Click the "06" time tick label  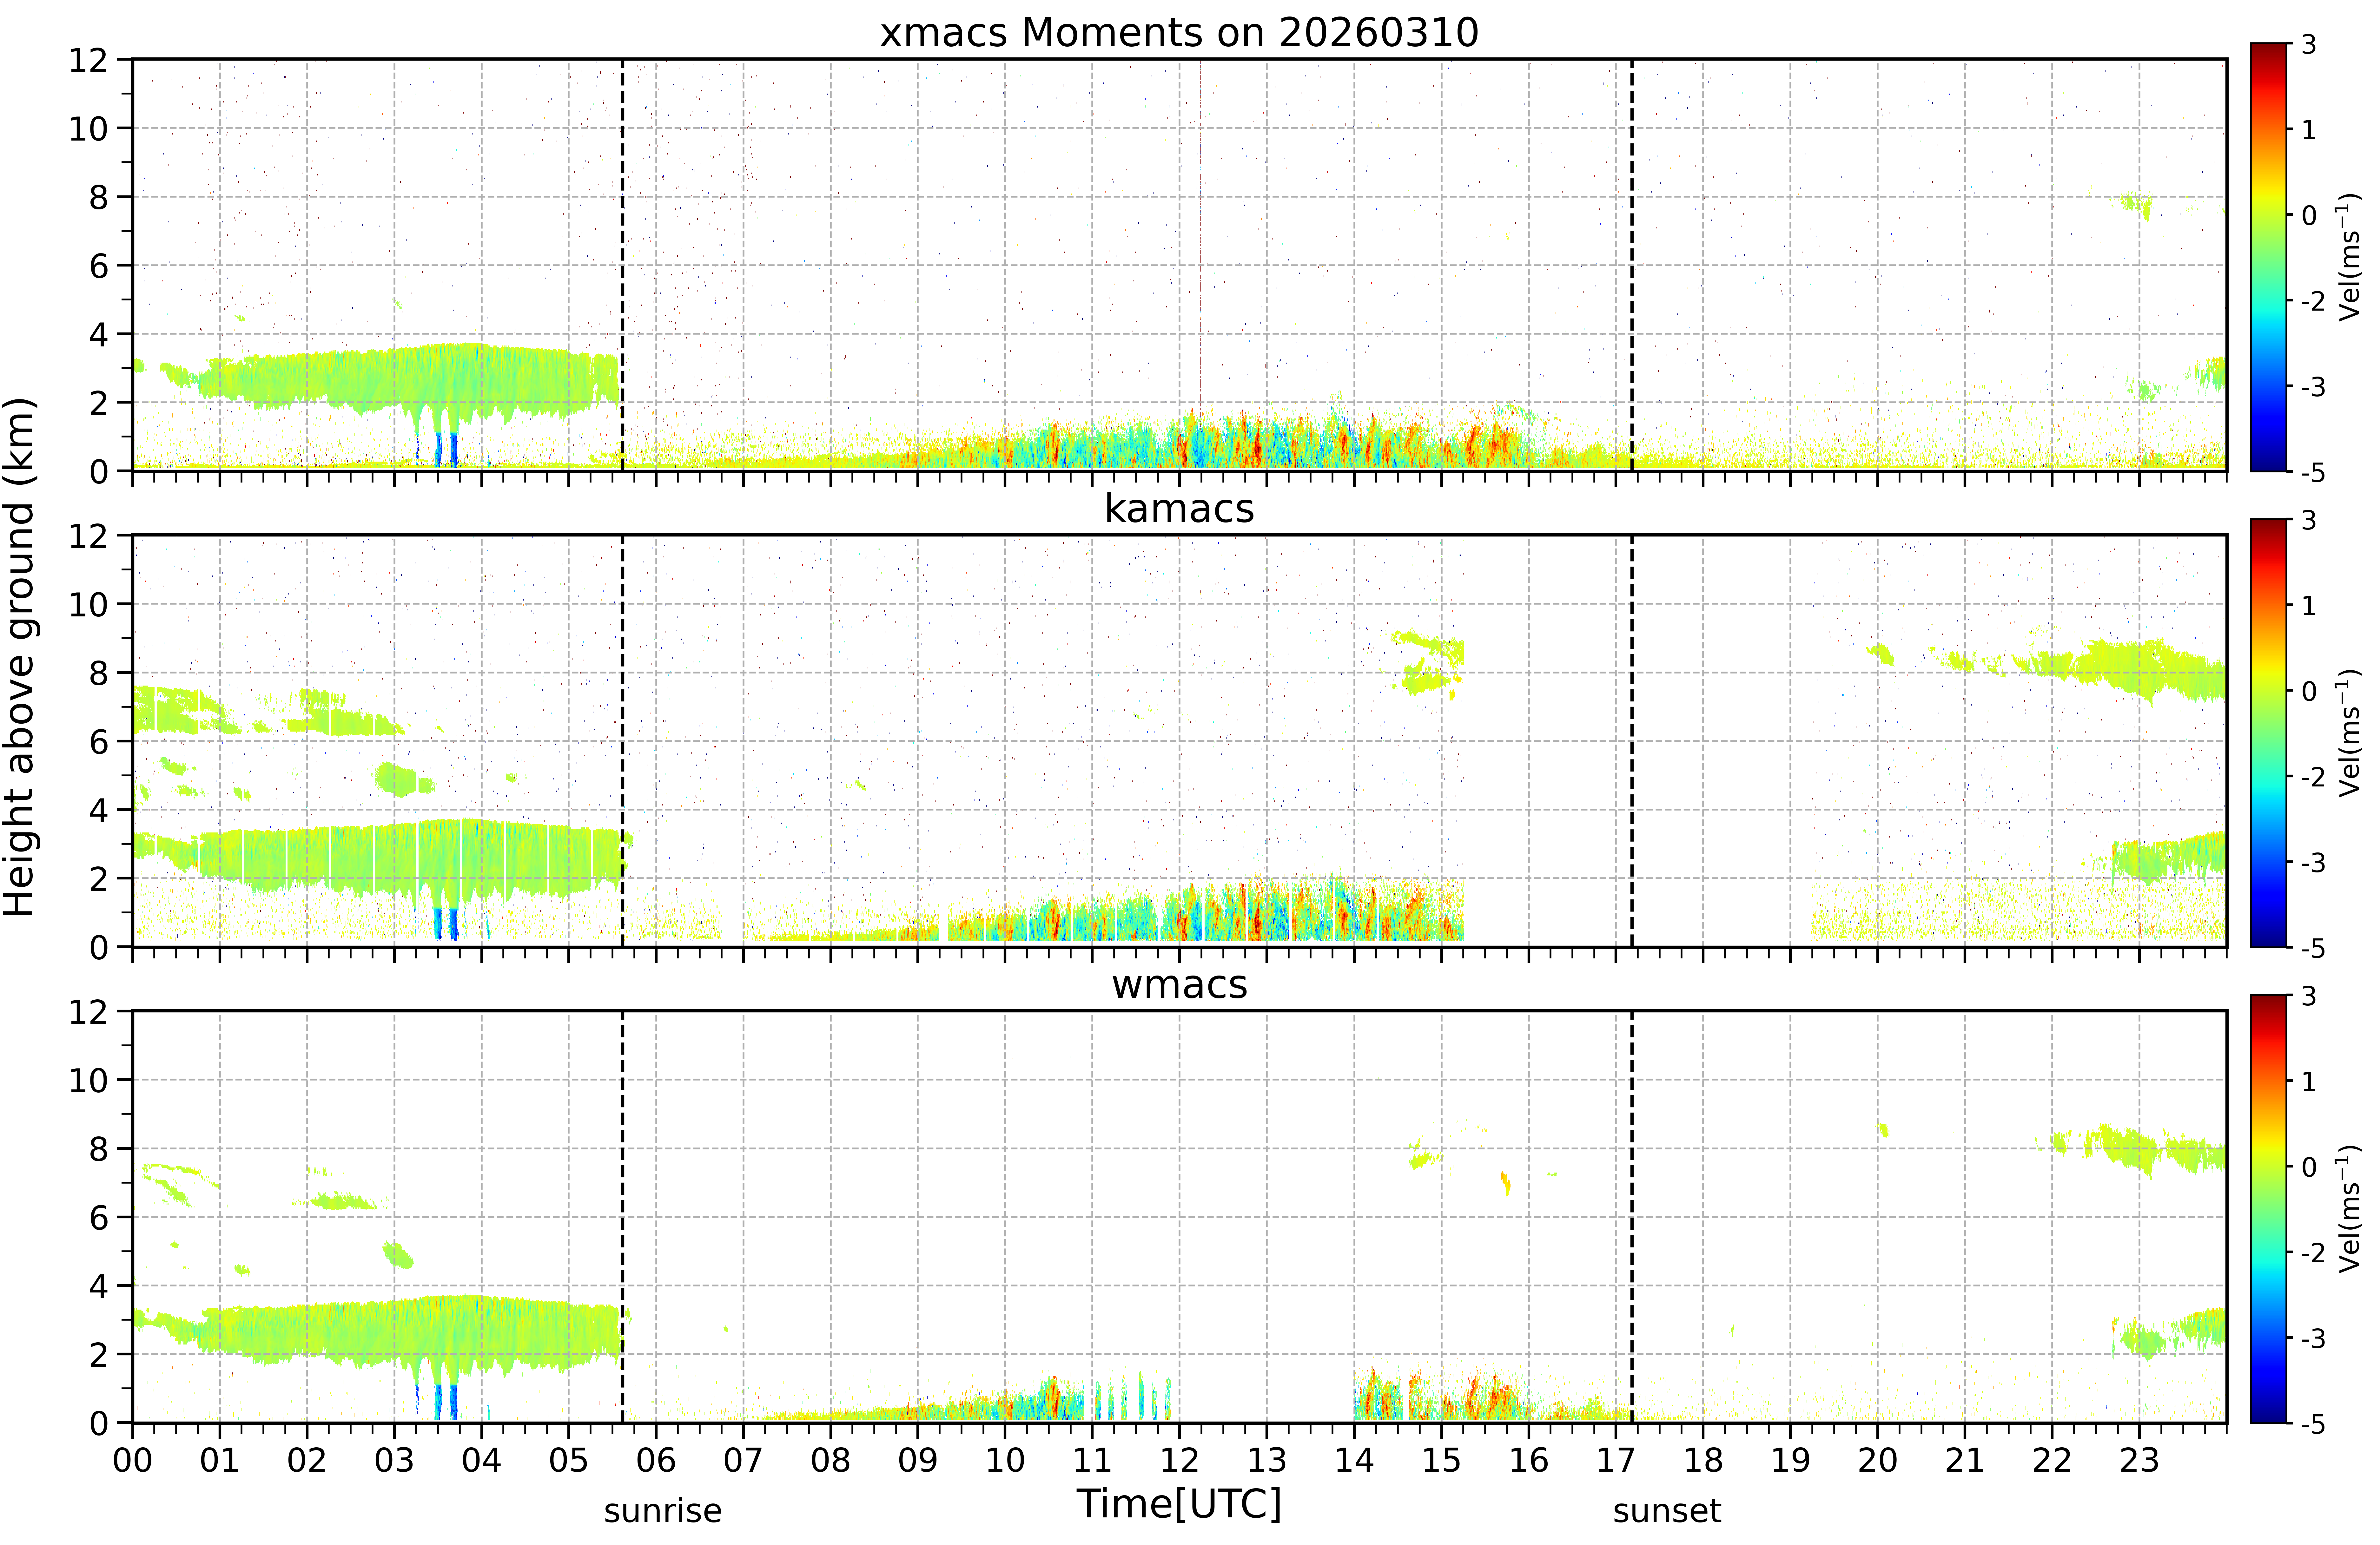656,1460
